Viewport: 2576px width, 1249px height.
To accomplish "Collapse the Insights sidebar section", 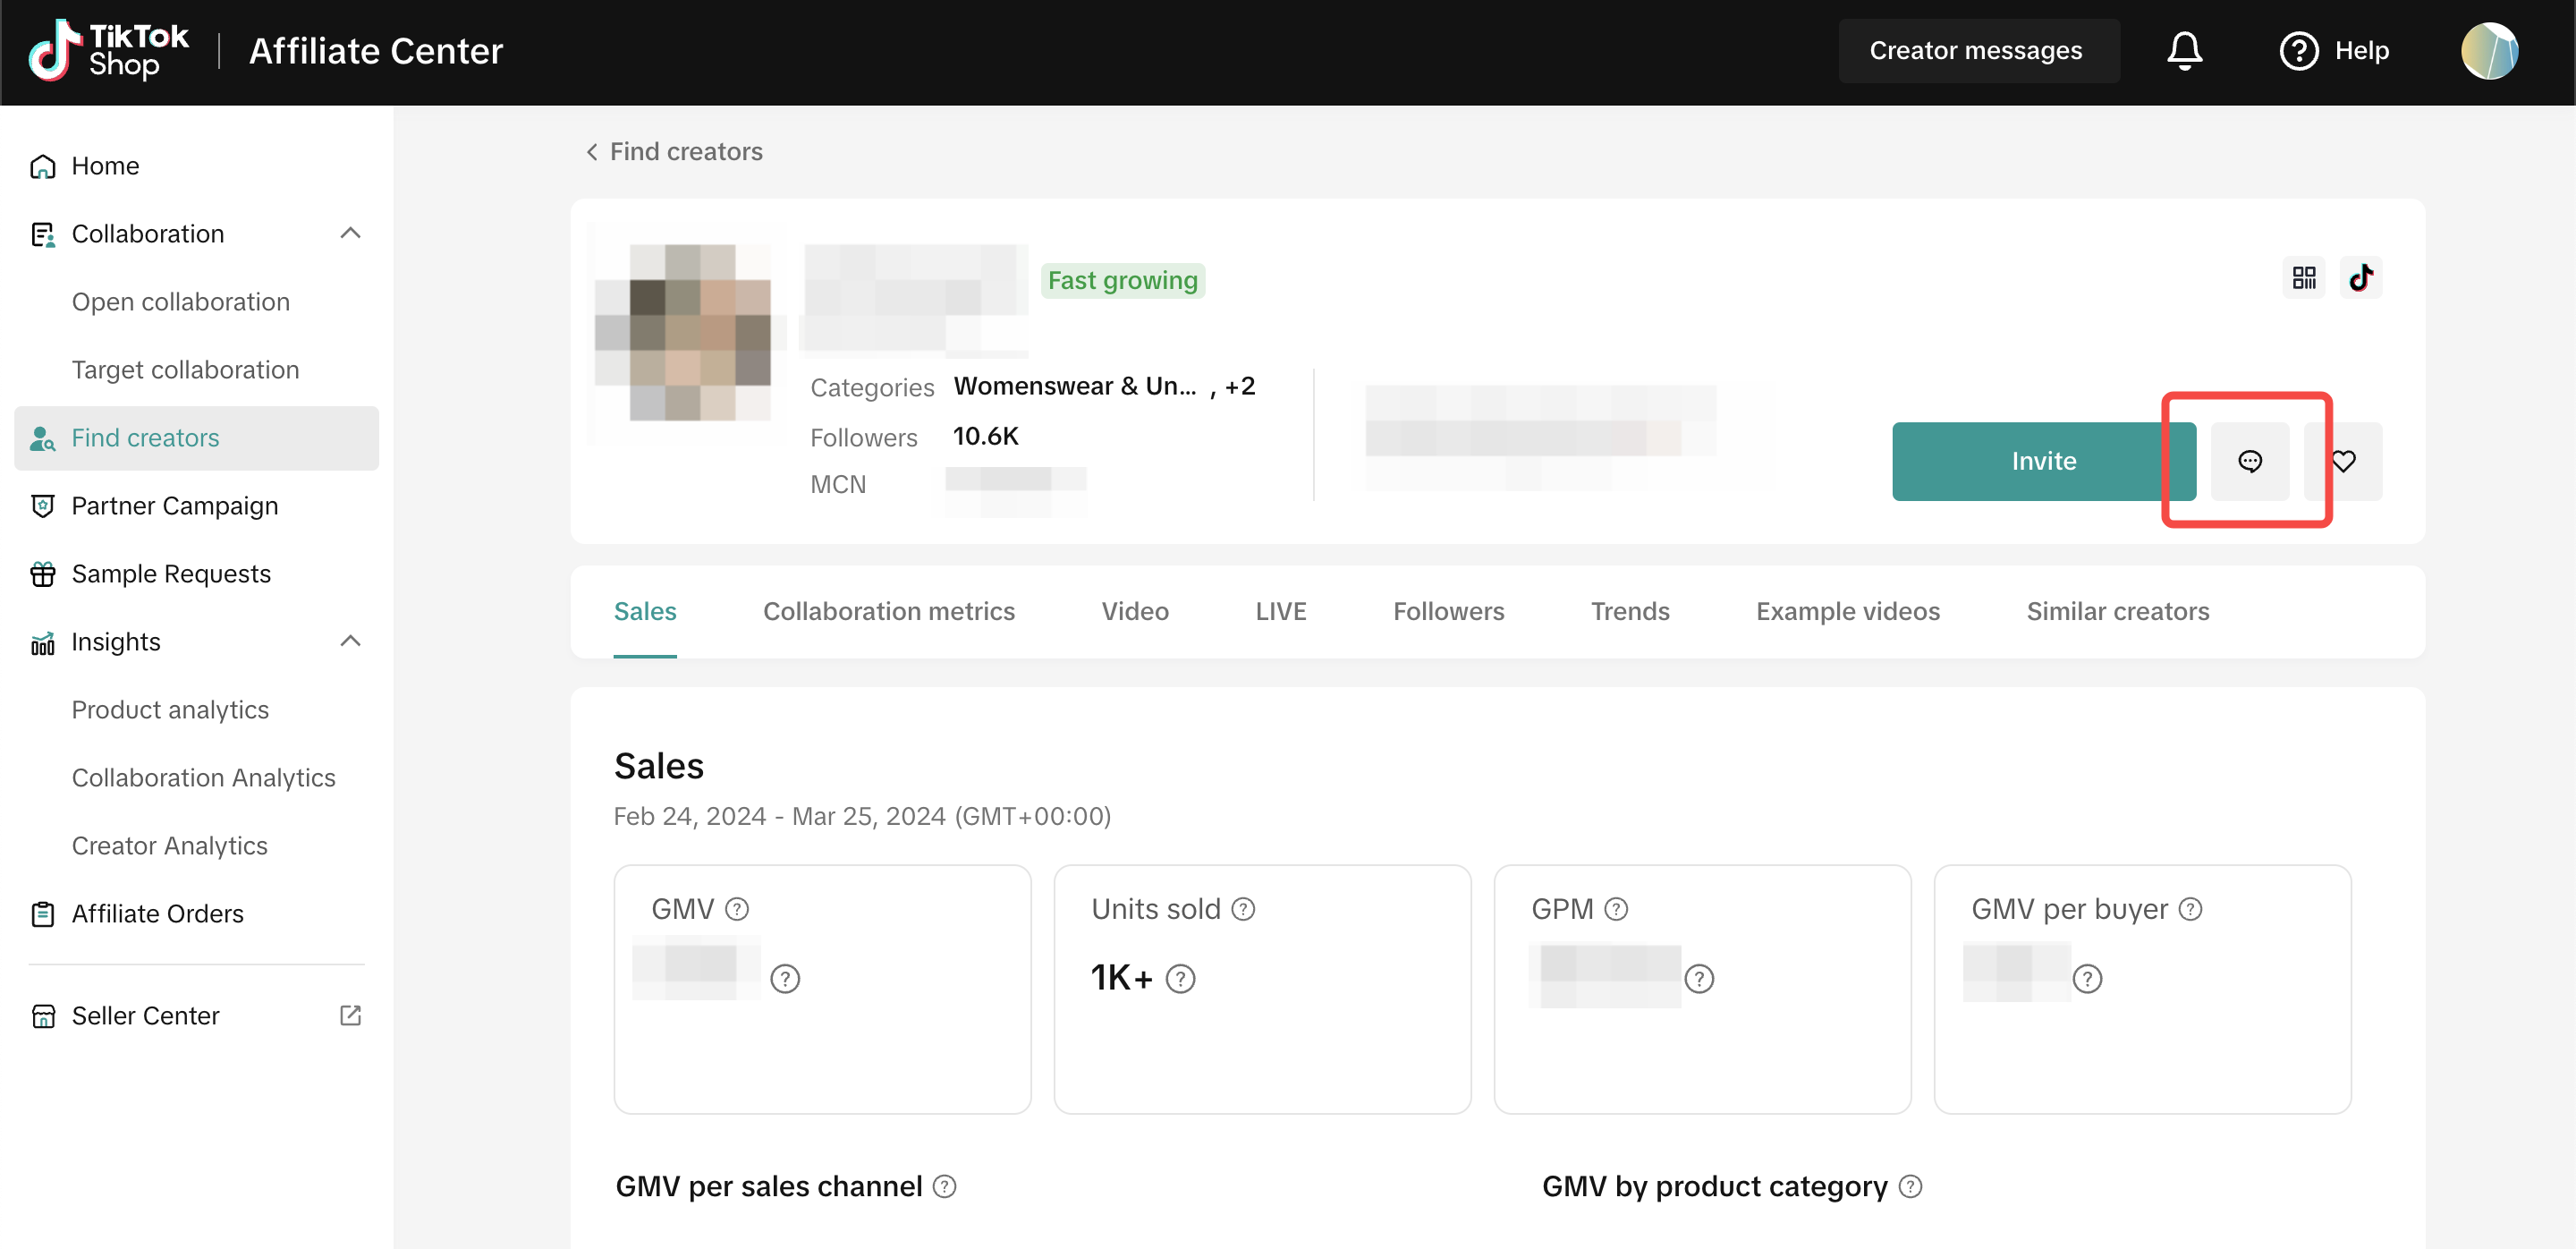I will coord(350,641).
